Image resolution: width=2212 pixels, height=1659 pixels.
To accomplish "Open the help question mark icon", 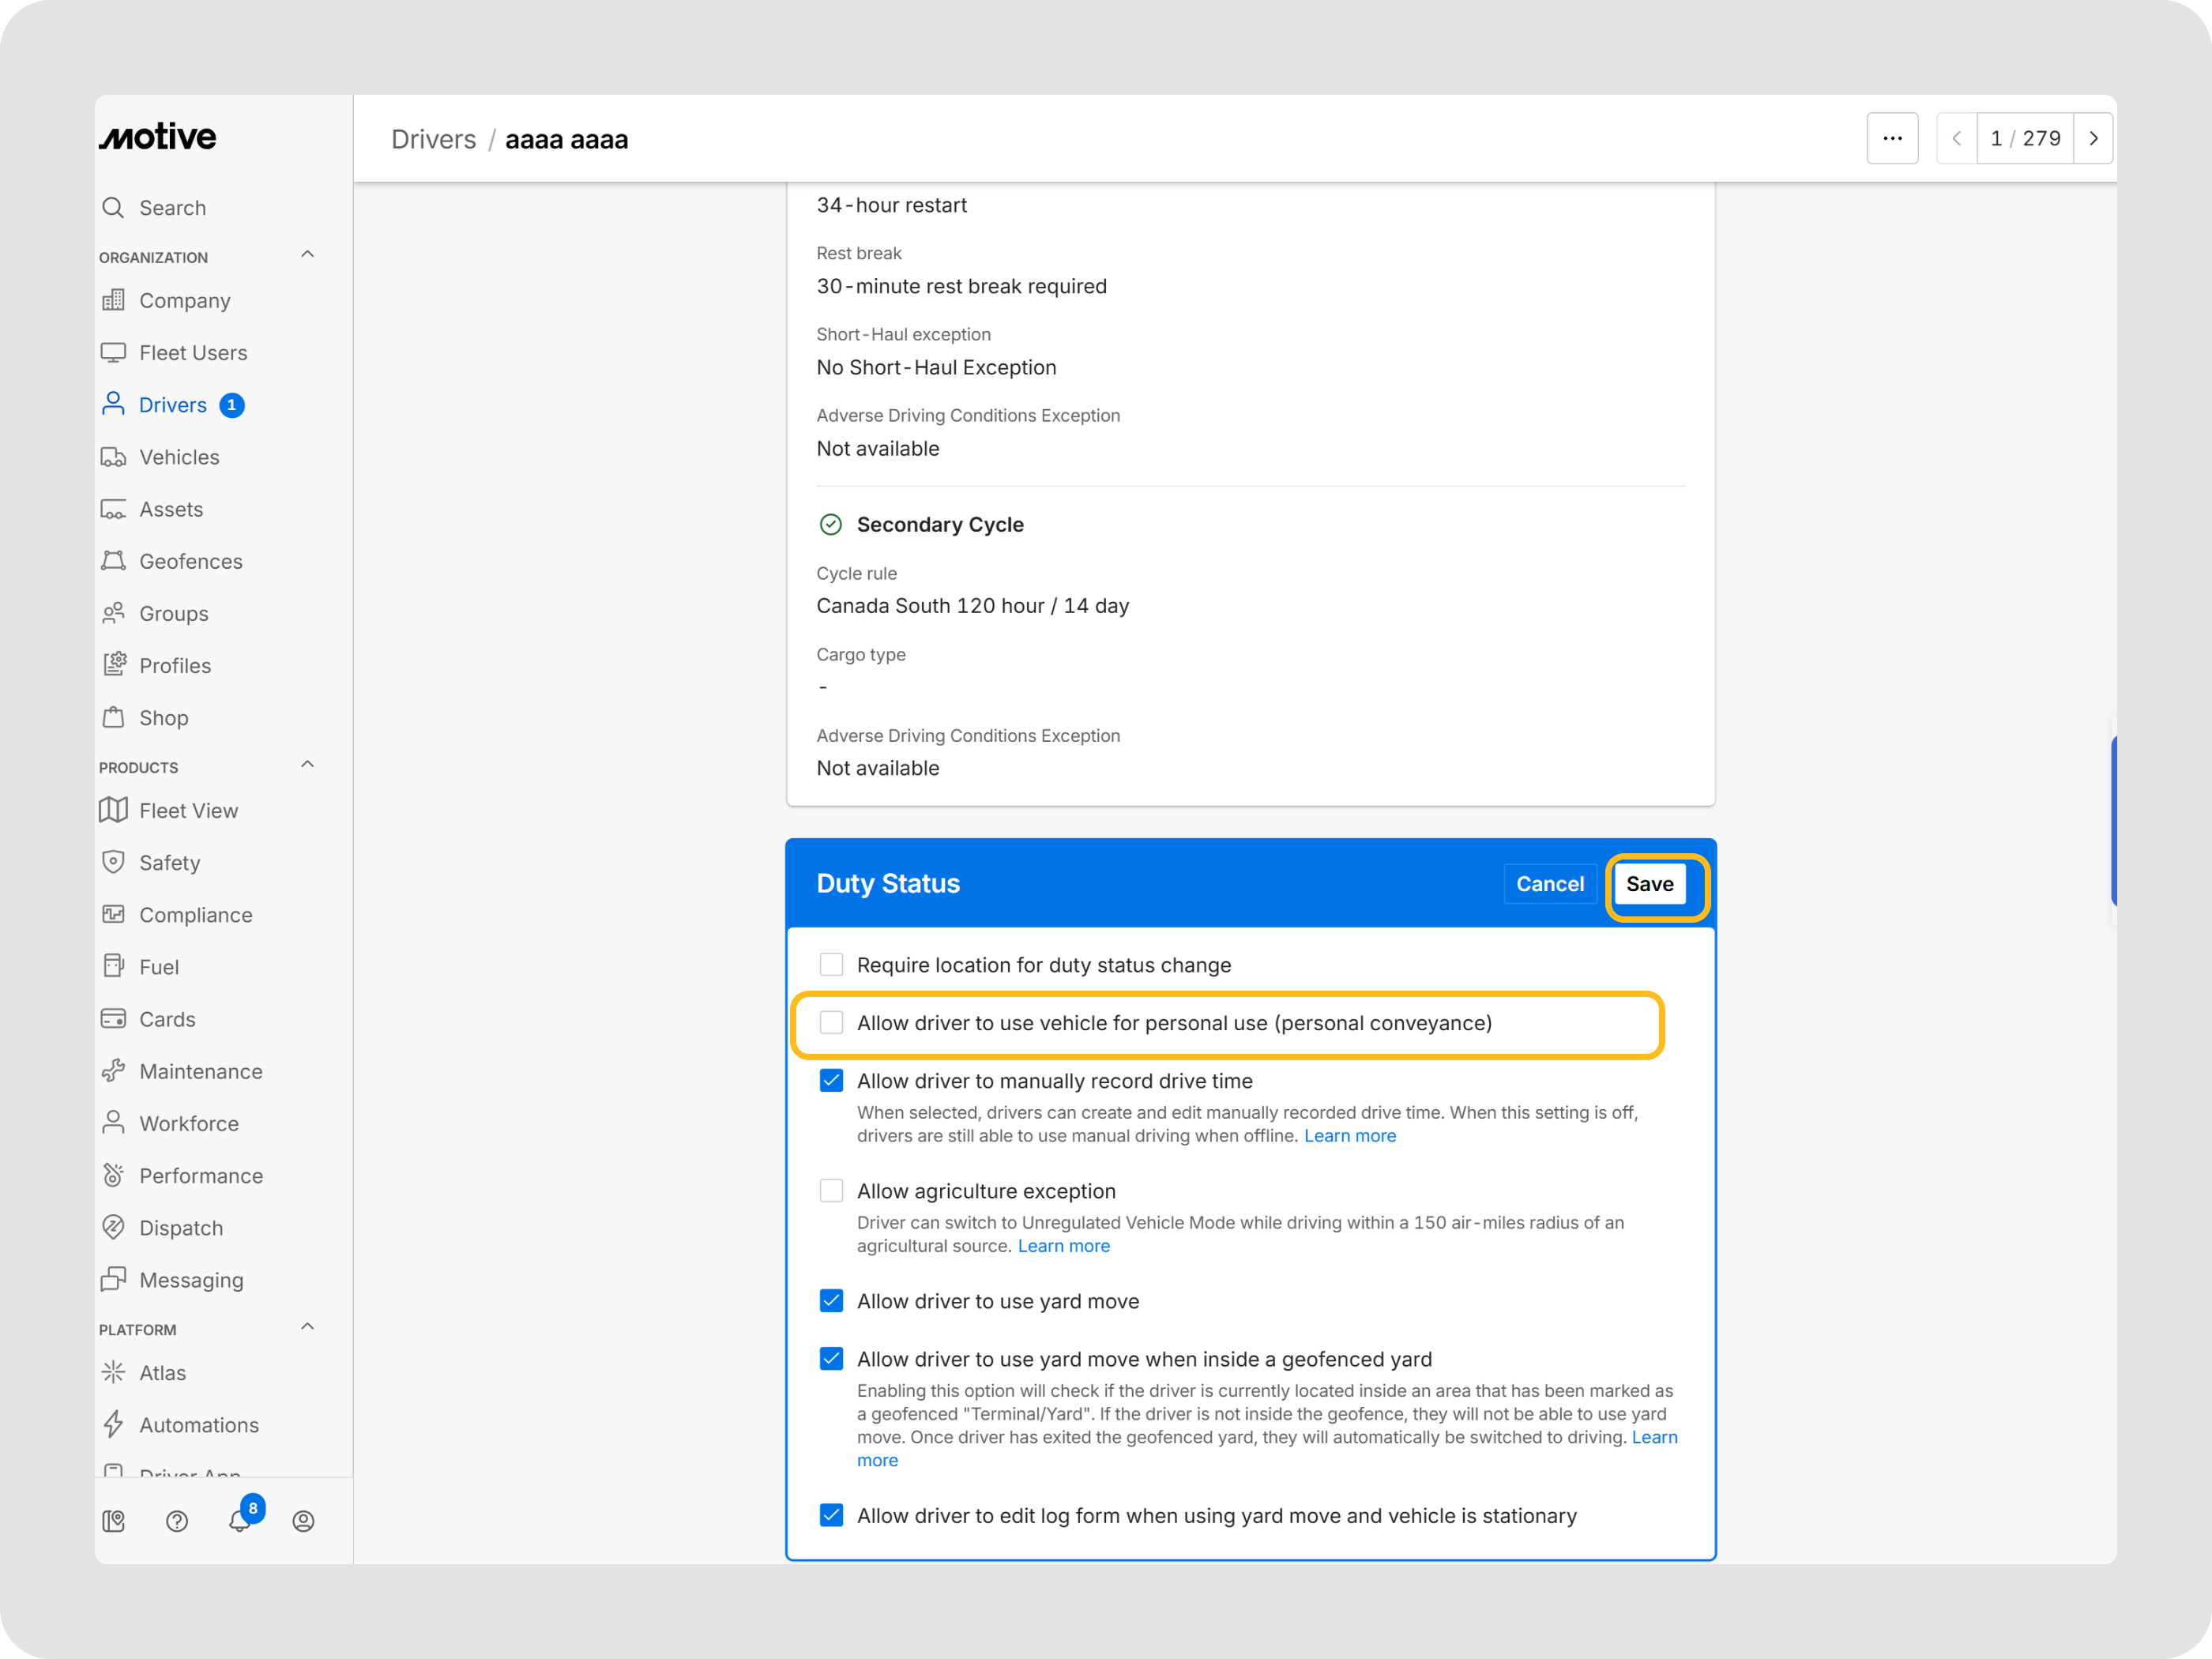I will click(x=177, y=1521).
